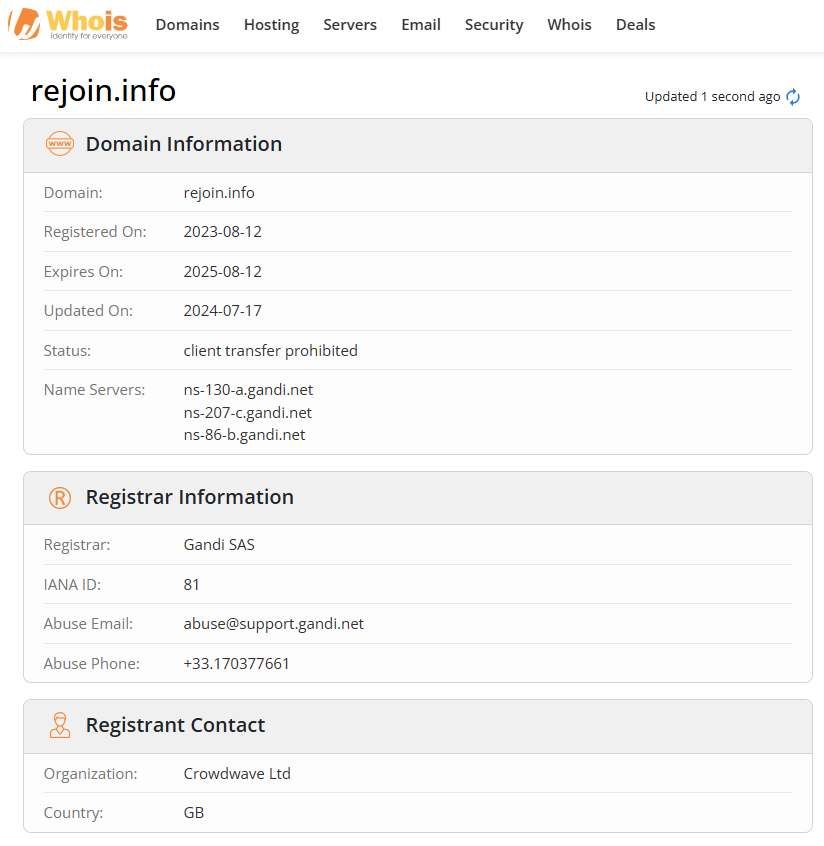
Task: Open the Domains menu
Action: click(187, 25)
